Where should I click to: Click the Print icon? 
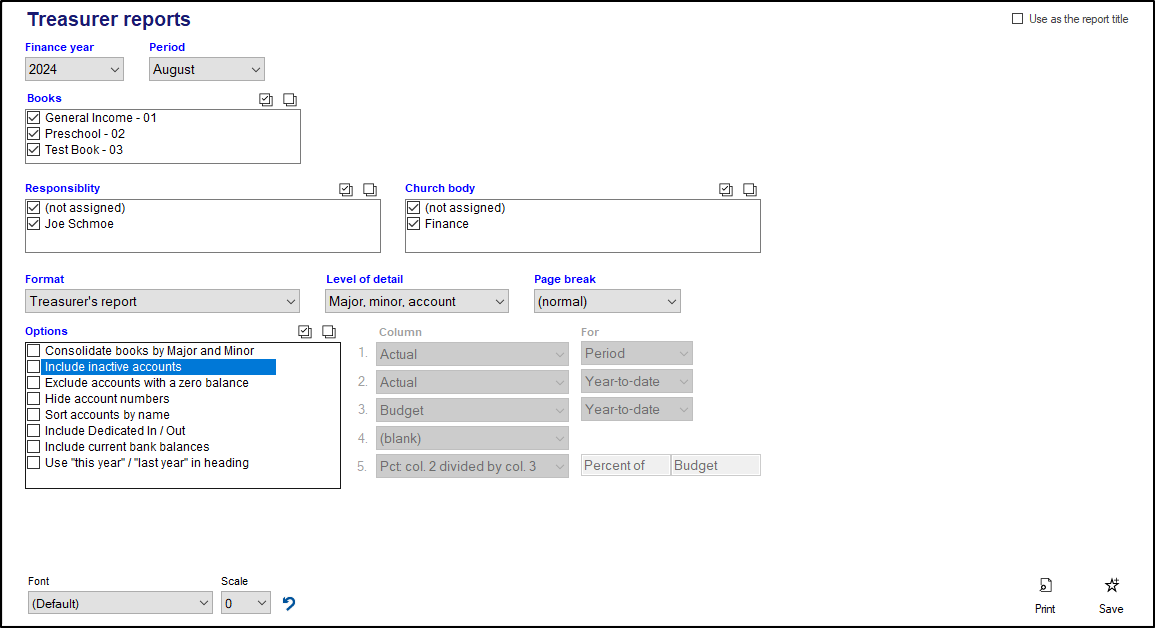click(x=1045, y=586)
